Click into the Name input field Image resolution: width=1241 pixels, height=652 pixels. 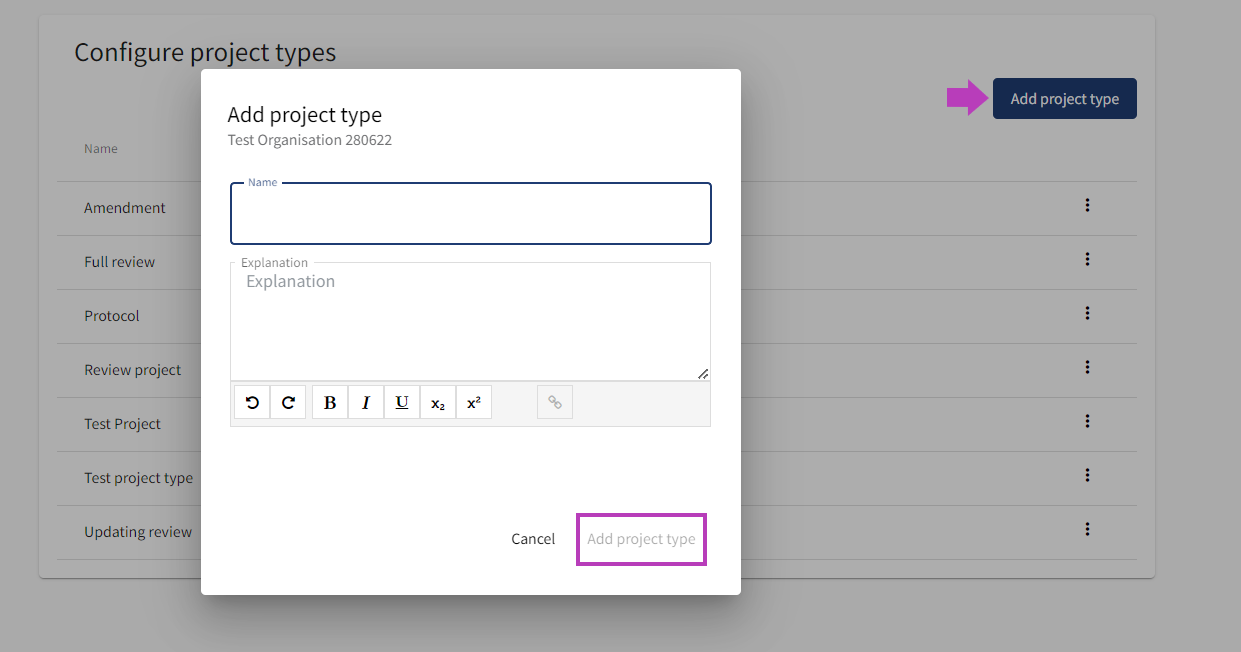click(470, 214)
